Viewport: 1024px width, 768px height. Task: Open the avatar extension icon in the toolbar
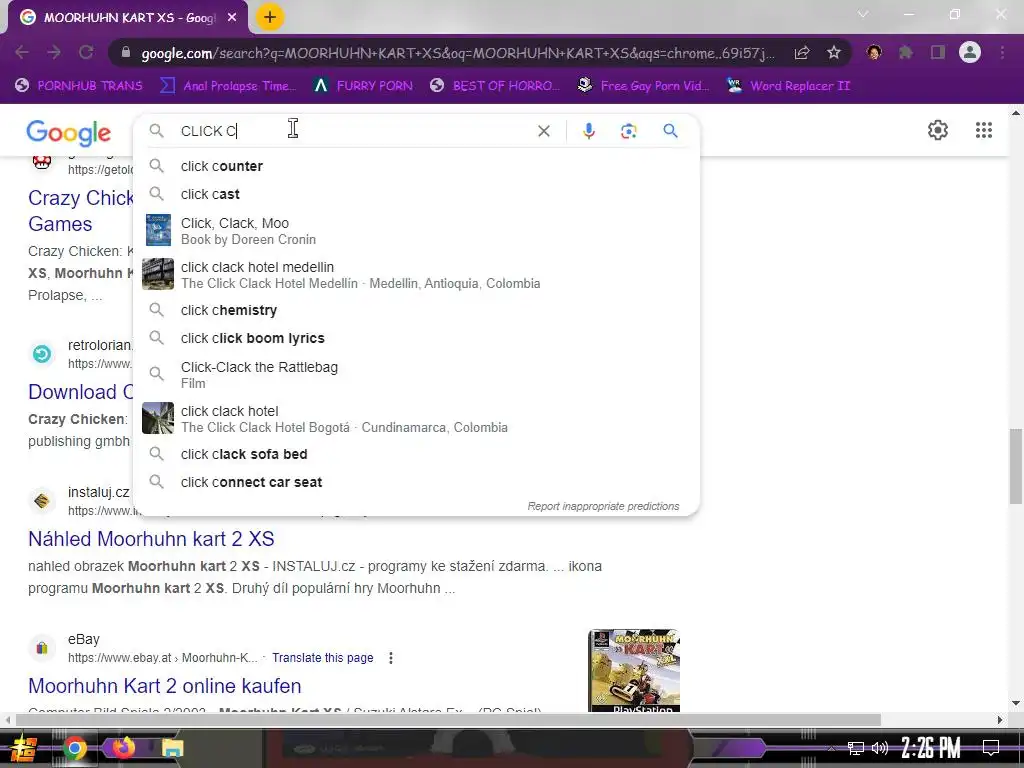click(874, 52)
